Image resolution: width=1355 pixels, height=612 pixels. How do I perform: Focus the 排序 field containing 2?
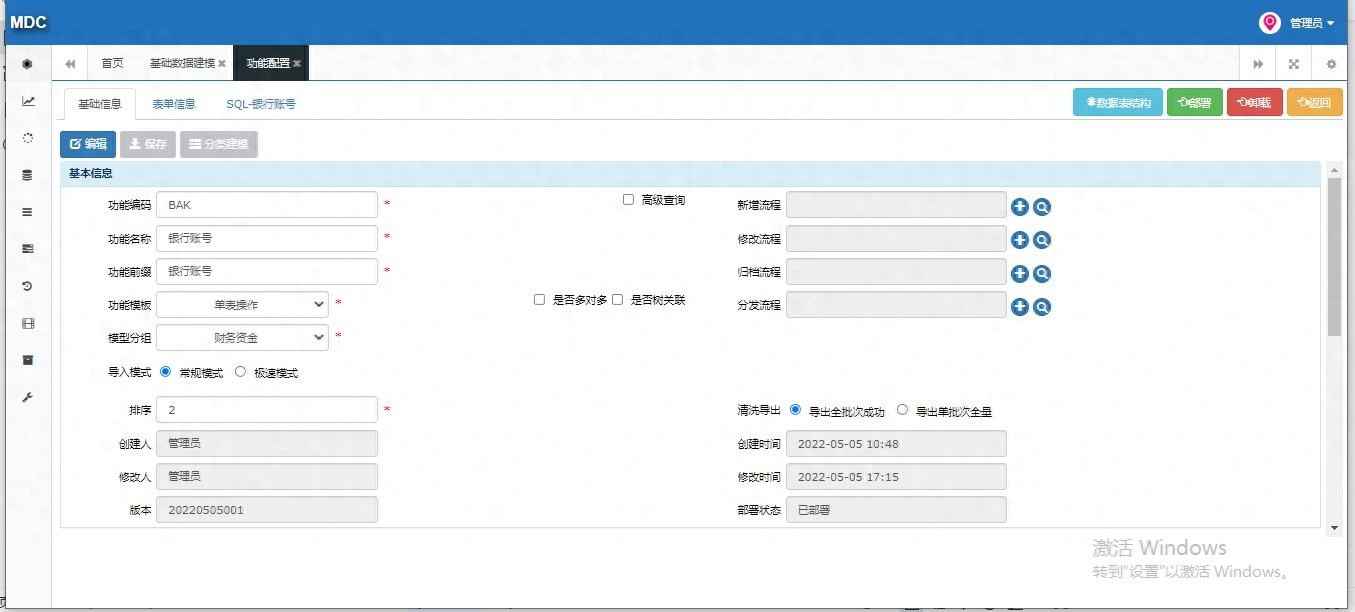pos(267,410)
